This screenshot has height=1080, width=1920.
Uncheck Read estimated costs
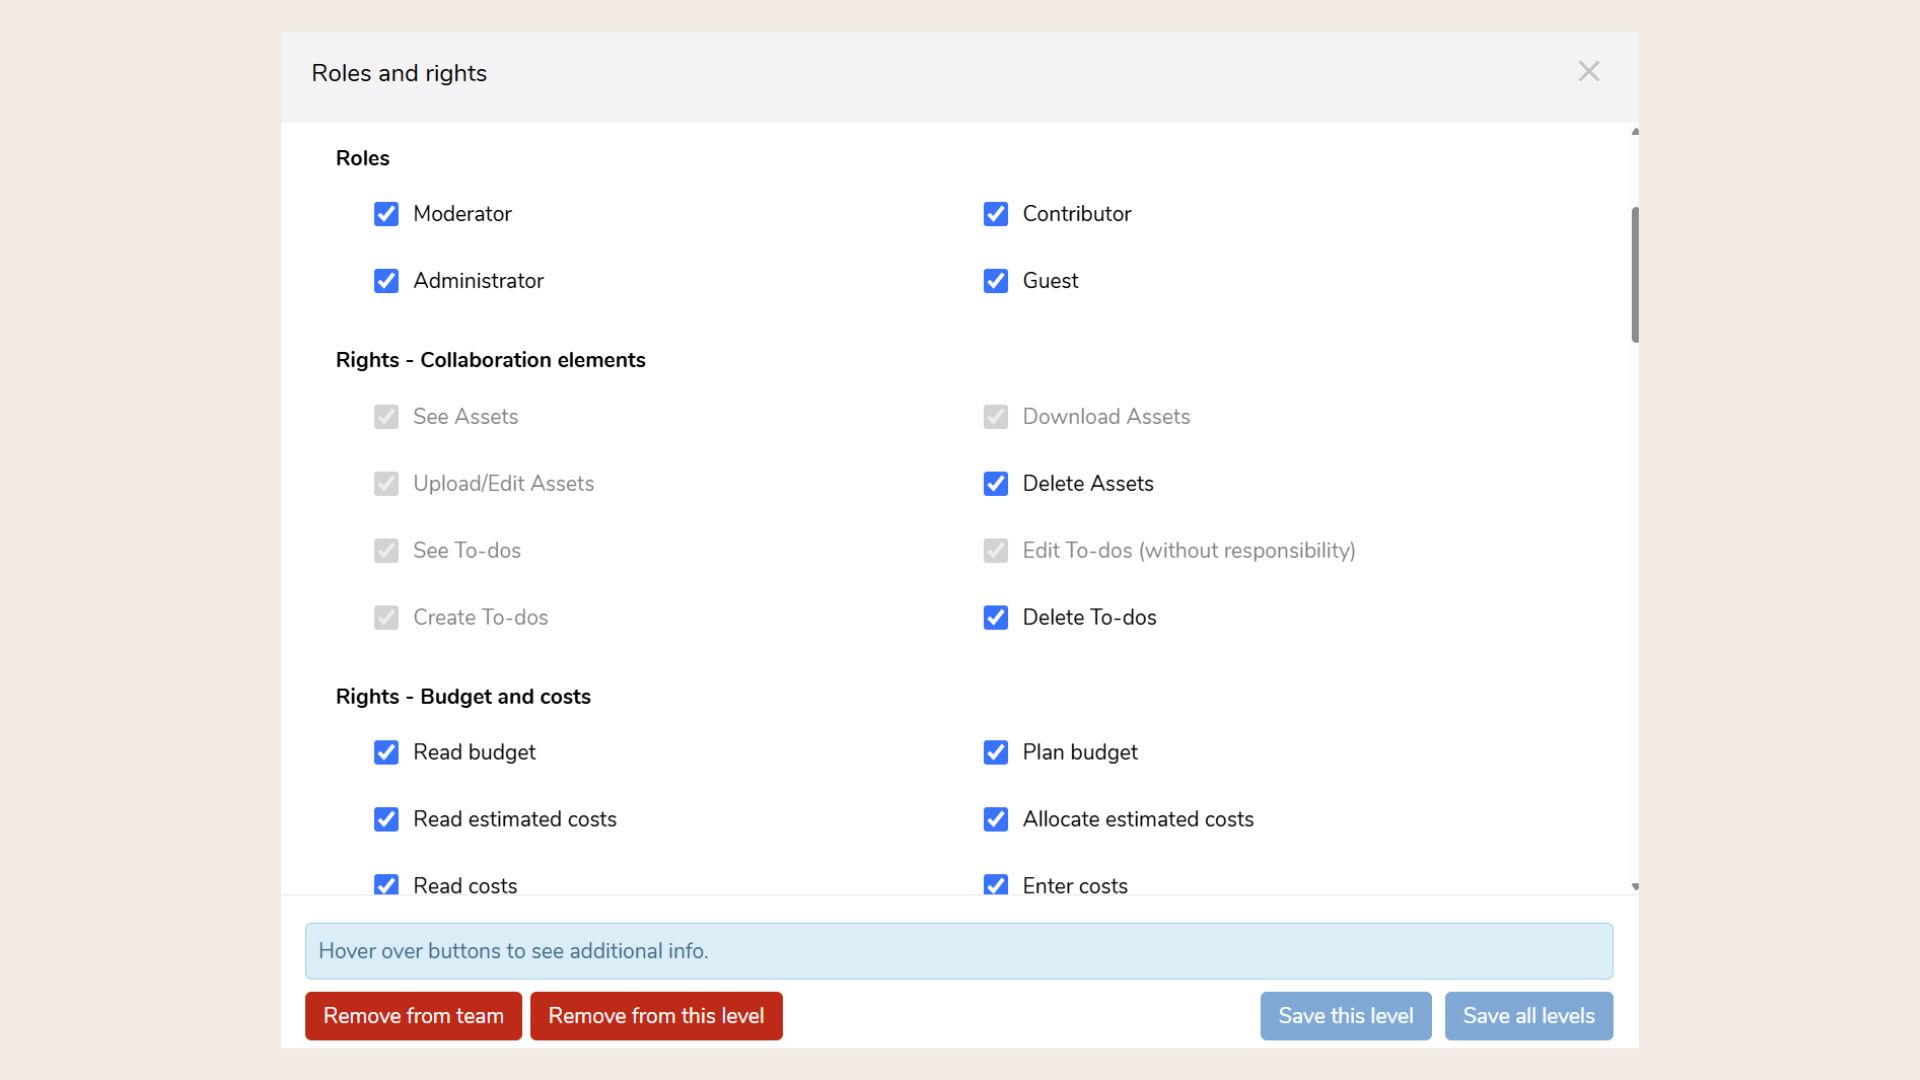tap(386, 819)
